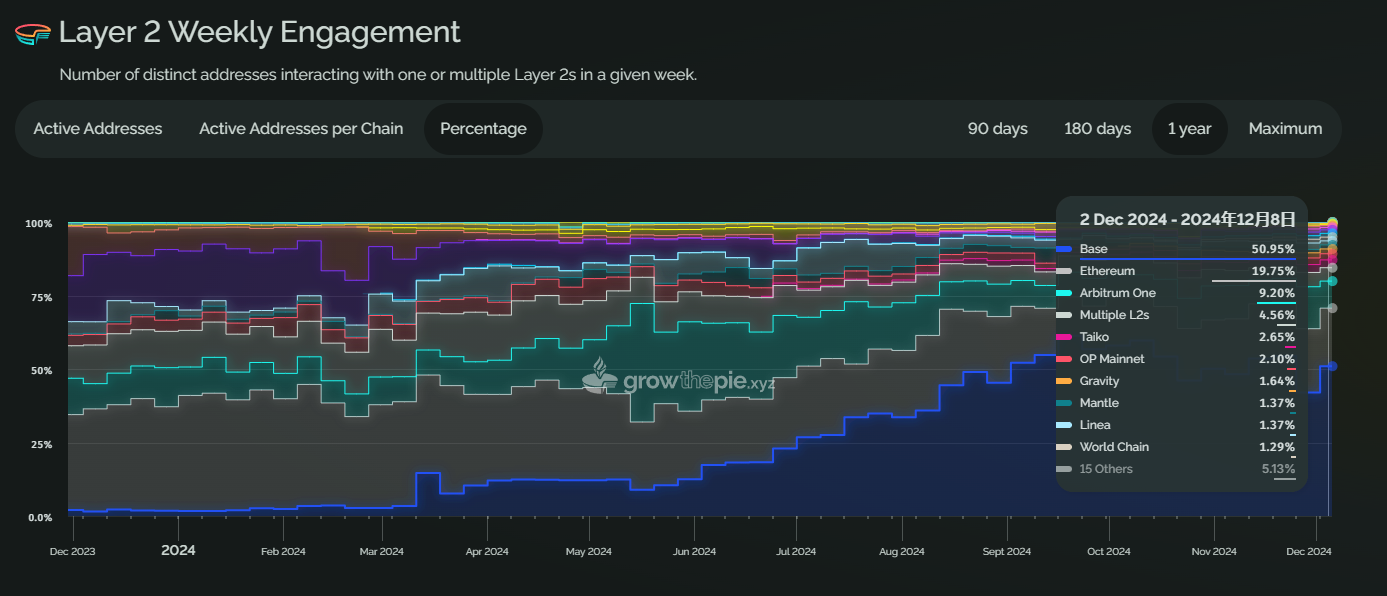Screen dimensions: 1387x596
Task: Click the Multiple L2s legend entry
Action: click(1114, 315)
